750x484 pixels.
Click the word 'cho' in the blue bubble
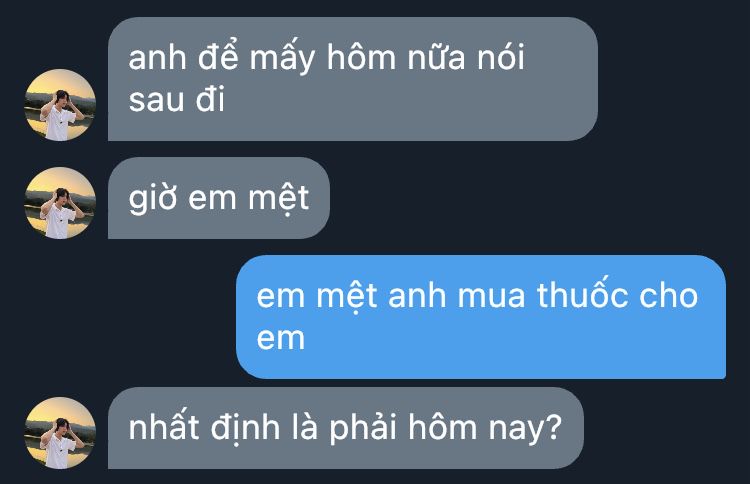coord(669,296)
